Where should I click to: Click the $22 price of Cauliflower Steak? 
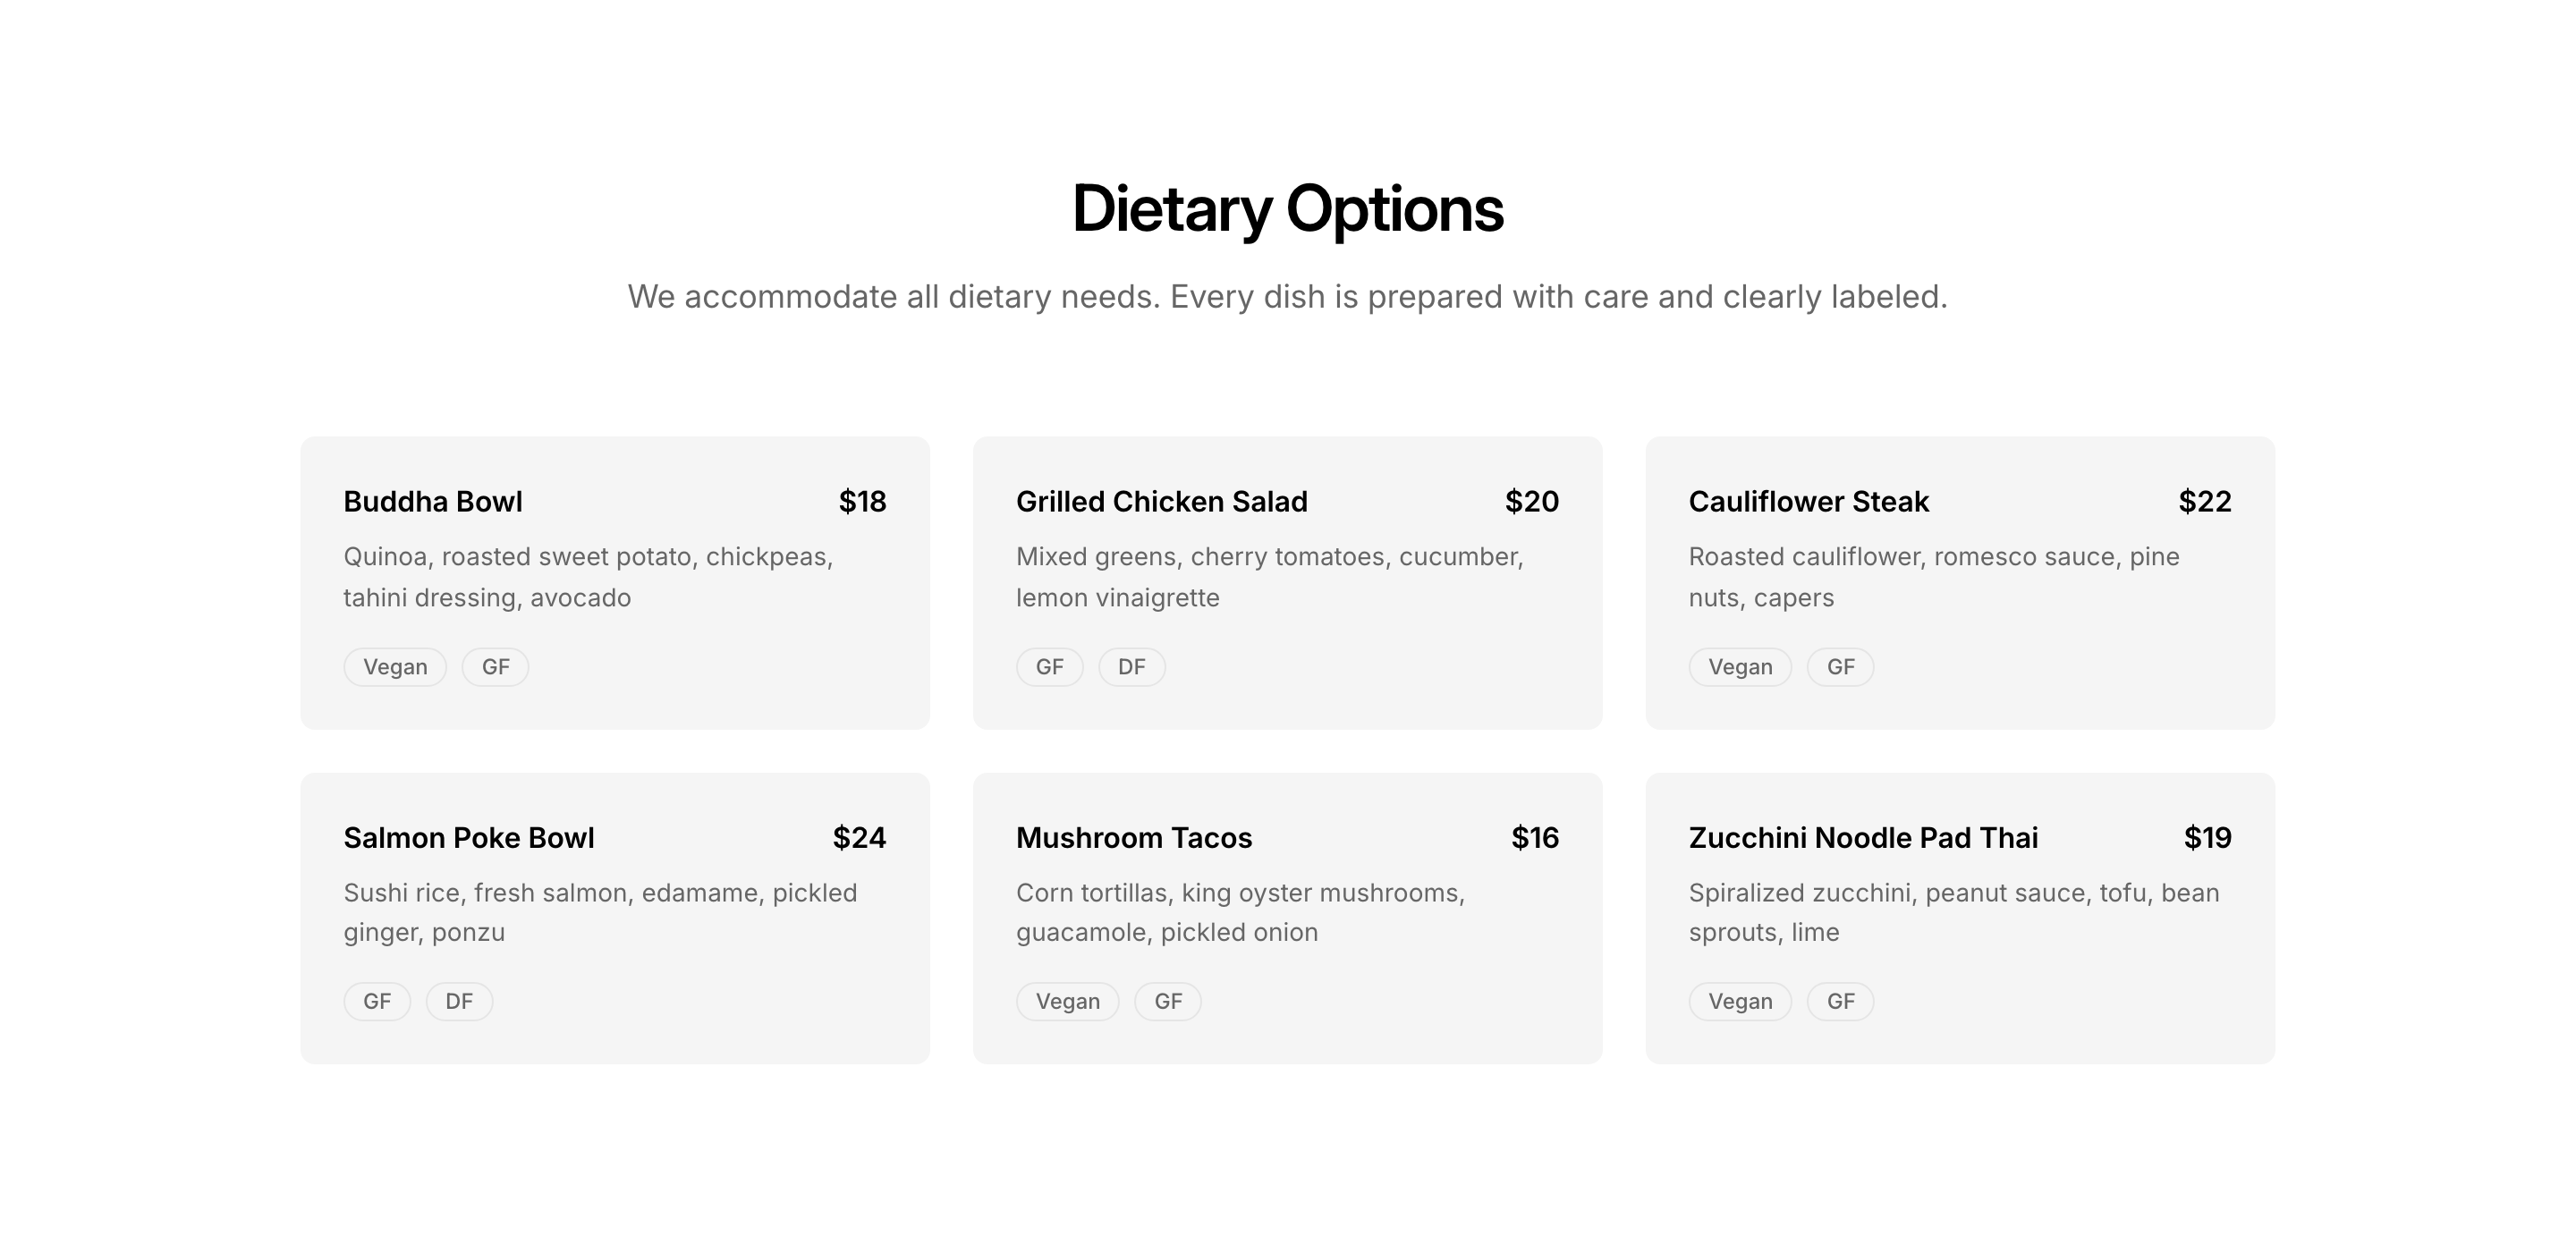2204,501
